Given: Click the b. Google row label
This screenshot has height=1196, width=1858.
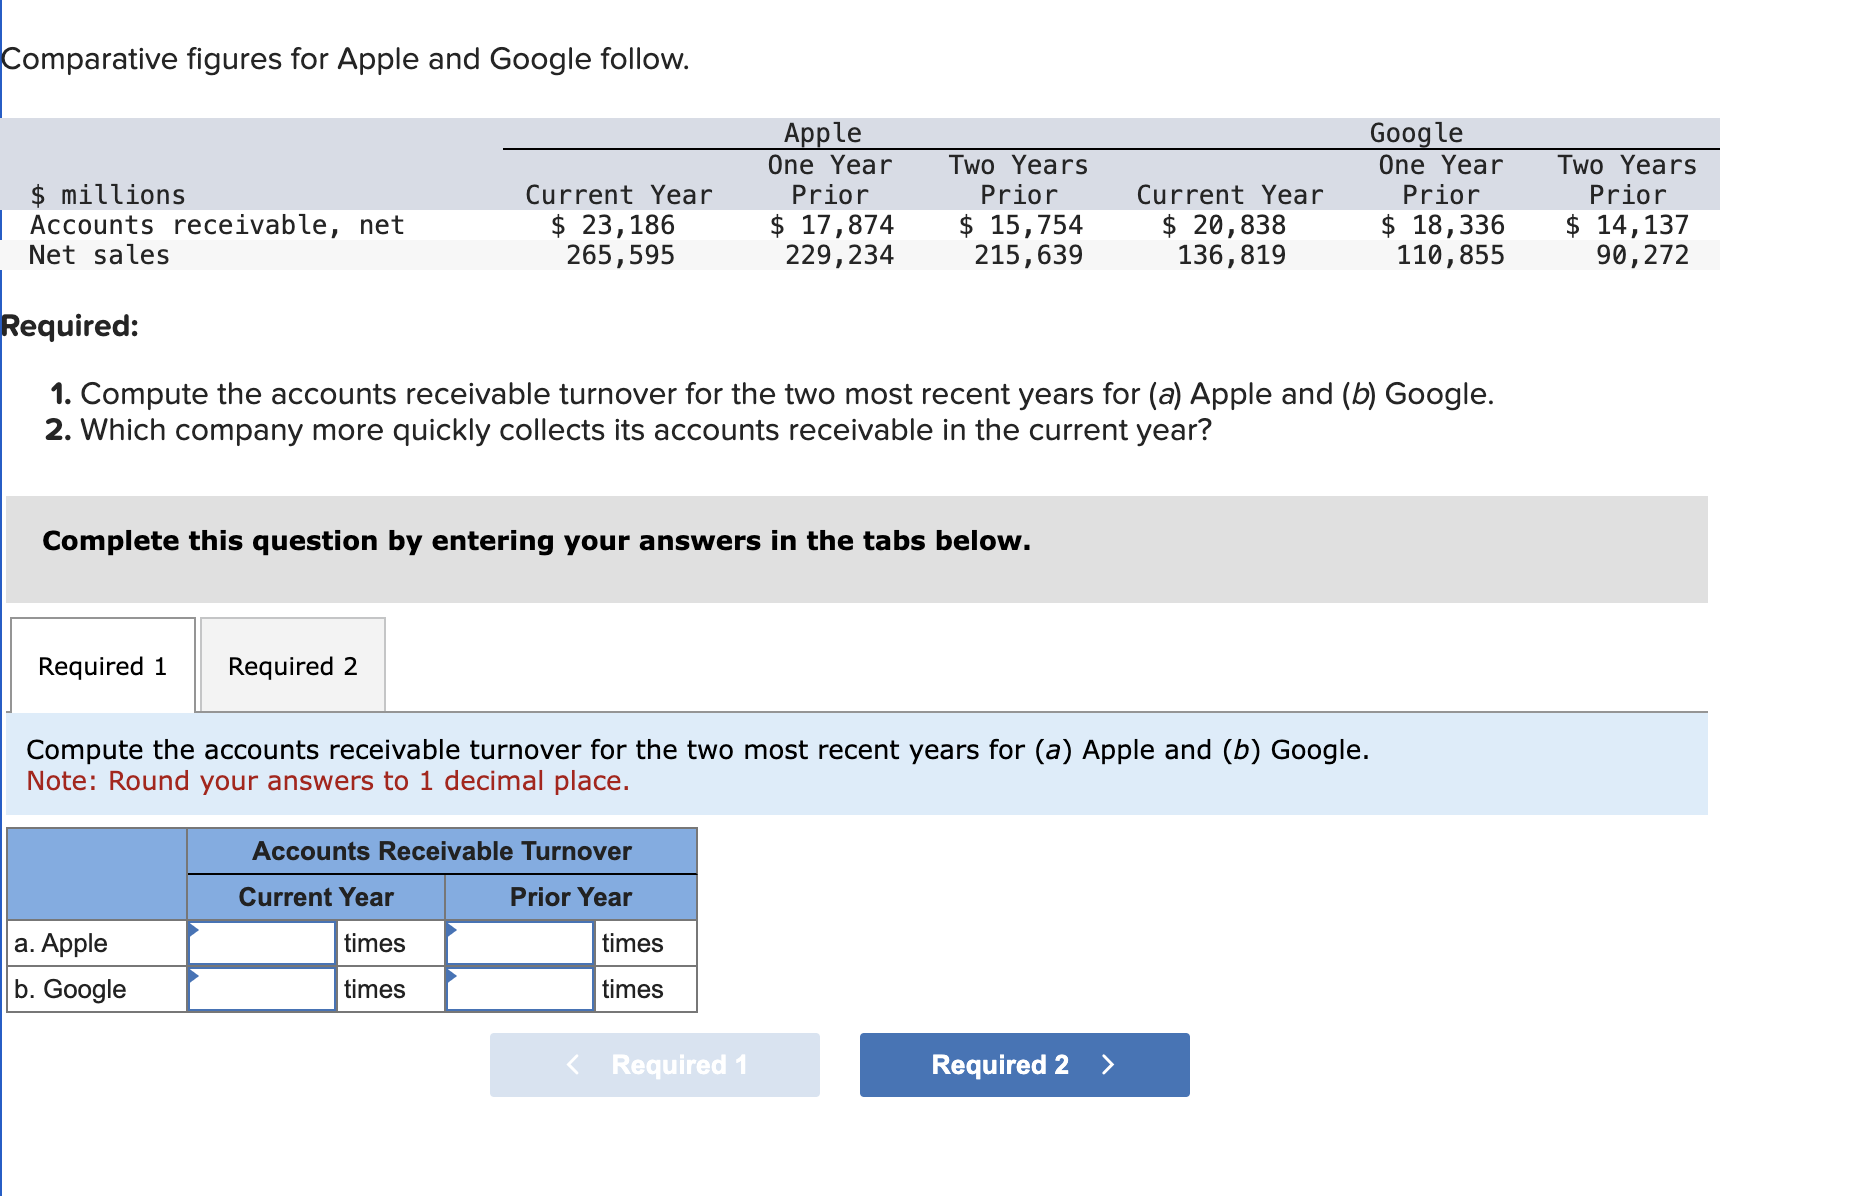Looking at the screenshot, I should pyautogui.click(x=70, y=989).
